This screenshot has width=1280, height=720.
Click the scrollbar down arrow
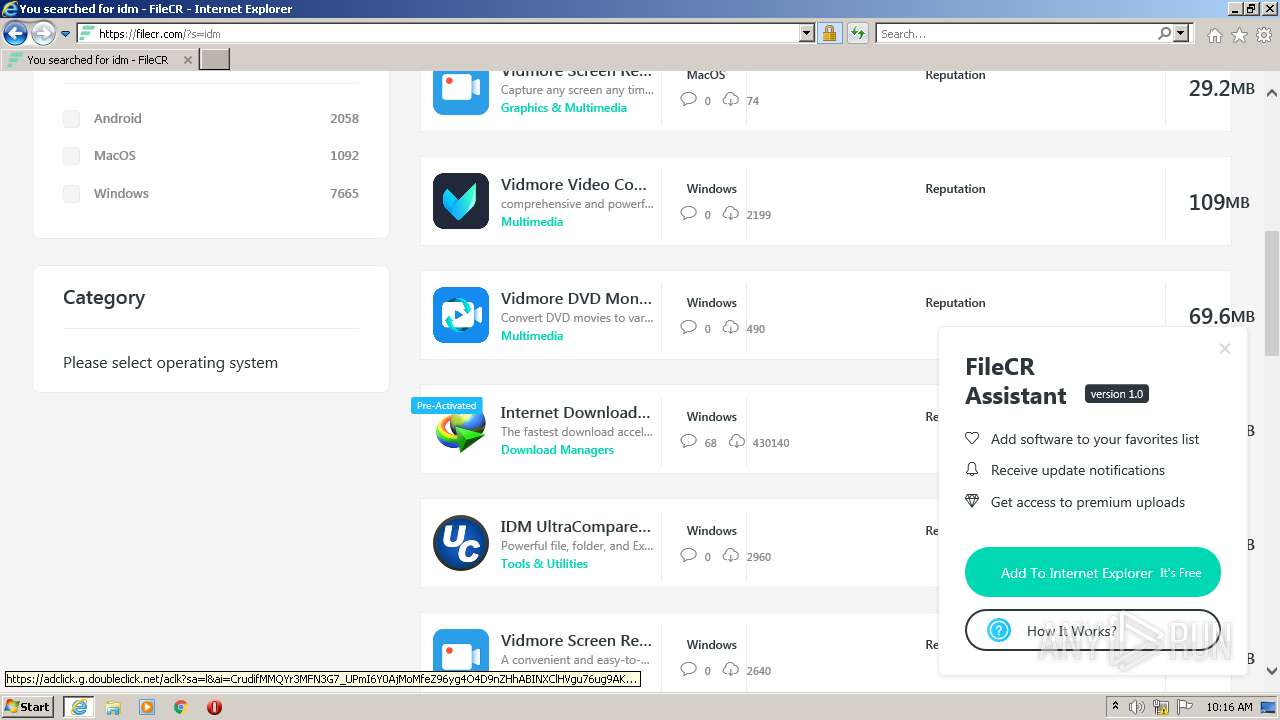point(1272,671)
